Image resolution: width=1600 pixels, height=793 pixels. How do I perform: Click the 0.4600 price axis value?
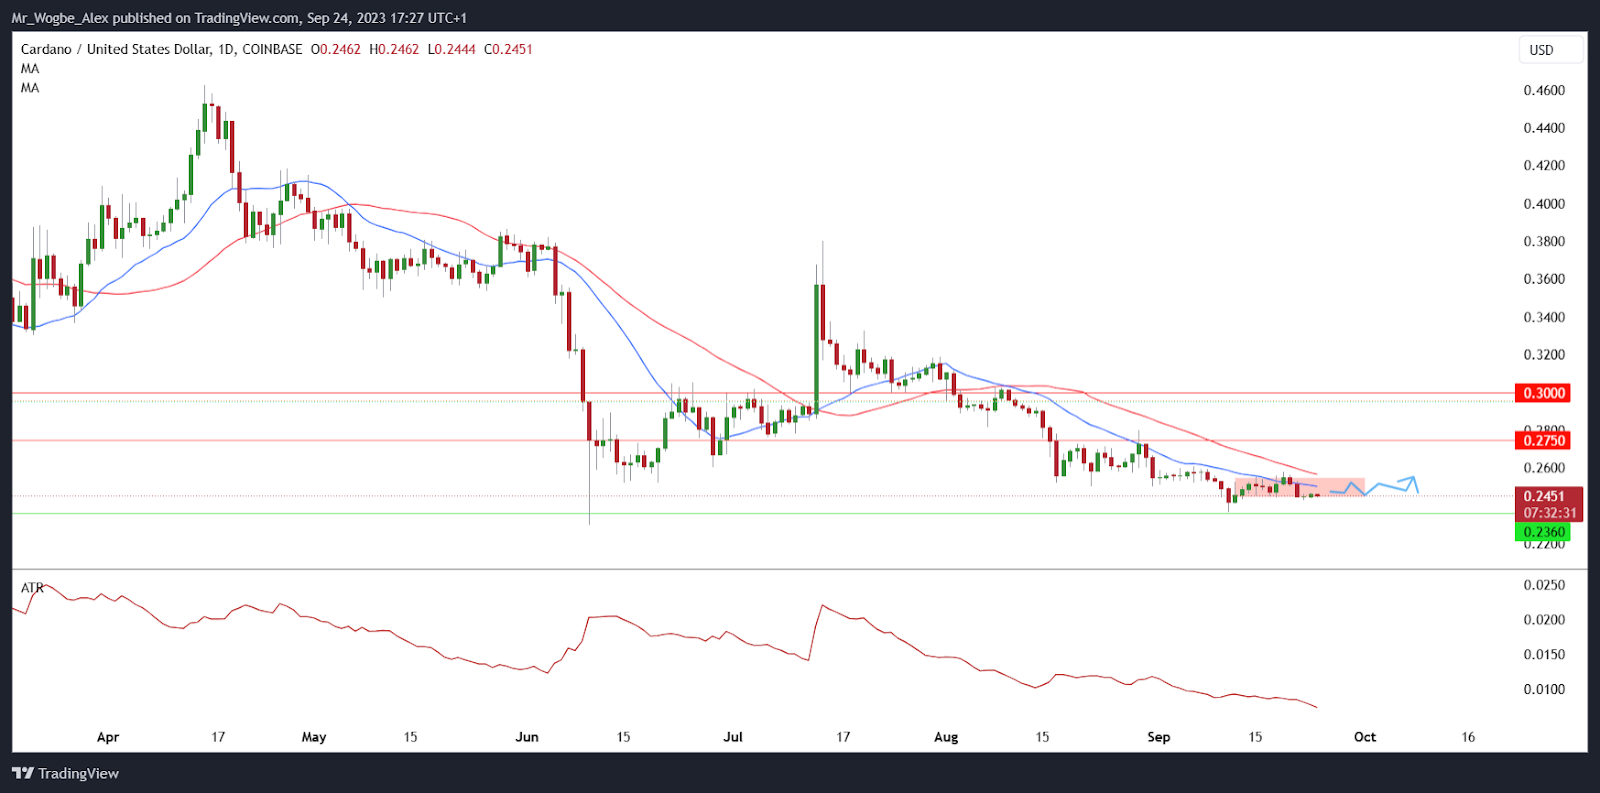click(x=1543, y=91)
